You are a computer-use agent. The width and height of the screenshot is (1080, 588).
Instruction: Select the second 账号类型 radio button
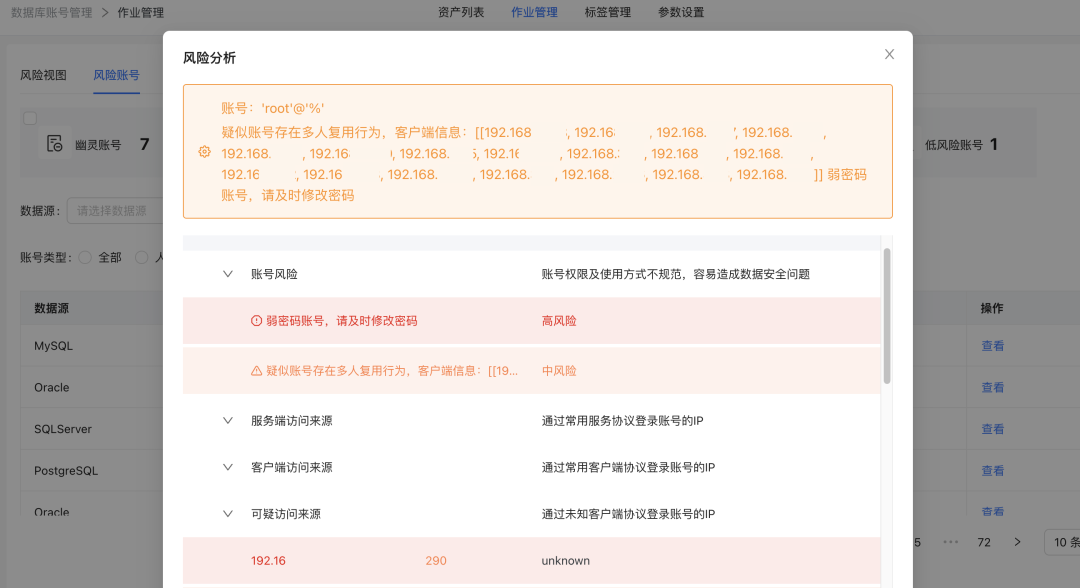point(142,258)
